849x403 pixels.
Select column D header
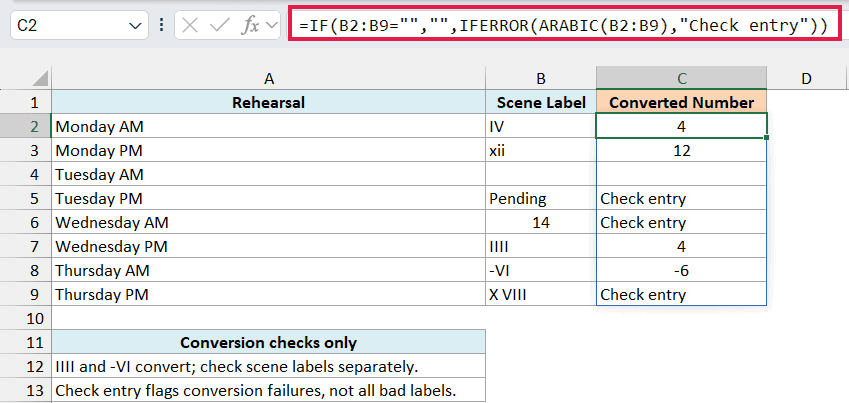pyautogui.click(x=807, y=79)
